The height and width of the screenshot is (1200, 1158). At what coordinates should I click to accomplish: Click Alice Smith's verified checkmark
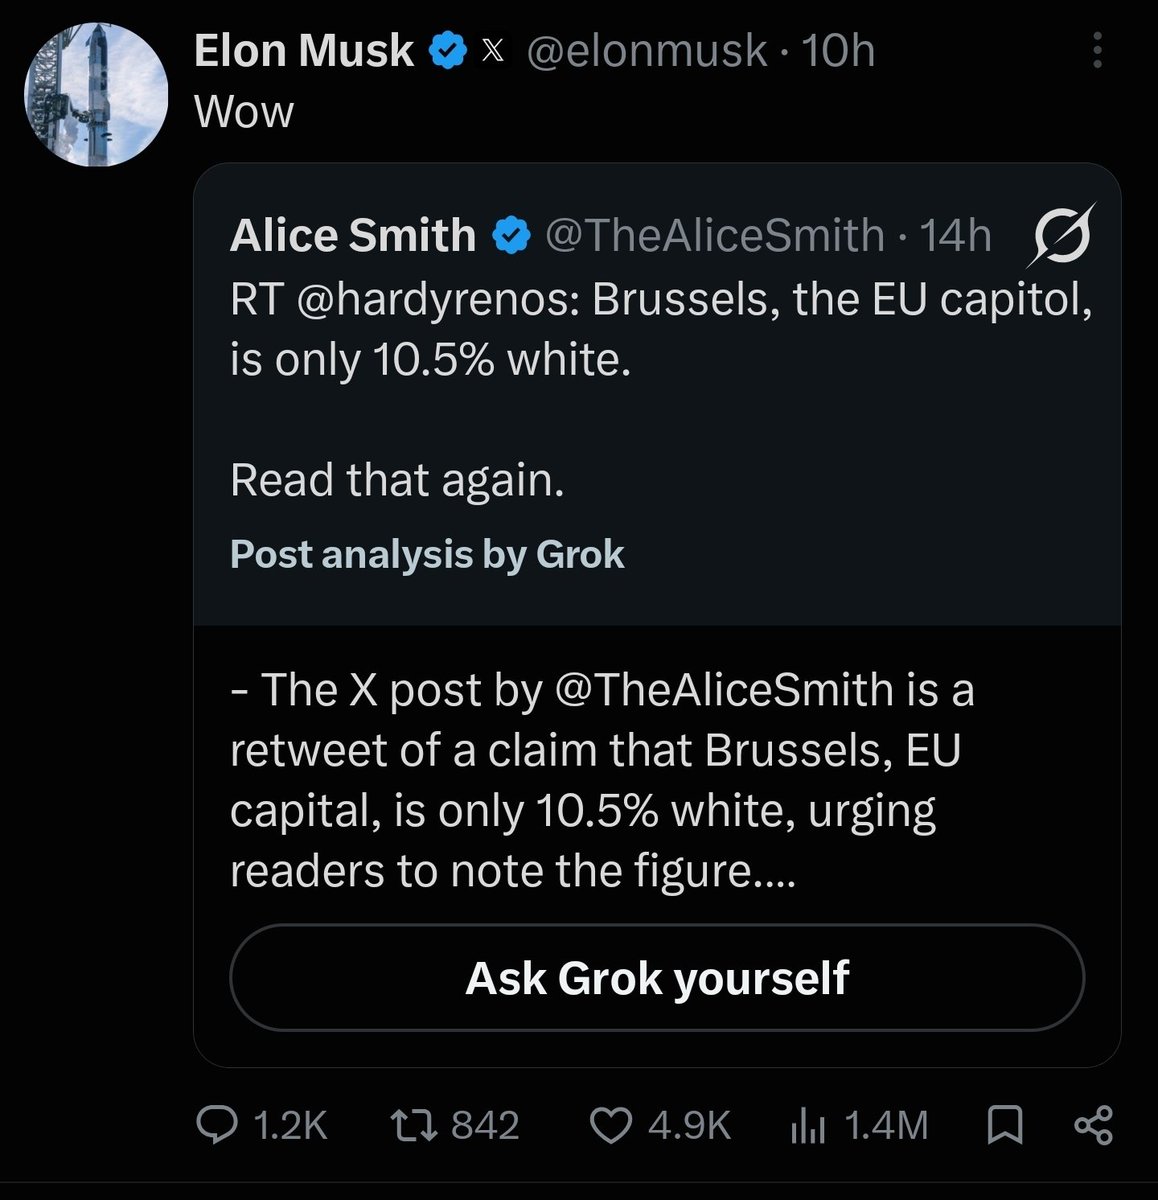[x=510, y=236]
